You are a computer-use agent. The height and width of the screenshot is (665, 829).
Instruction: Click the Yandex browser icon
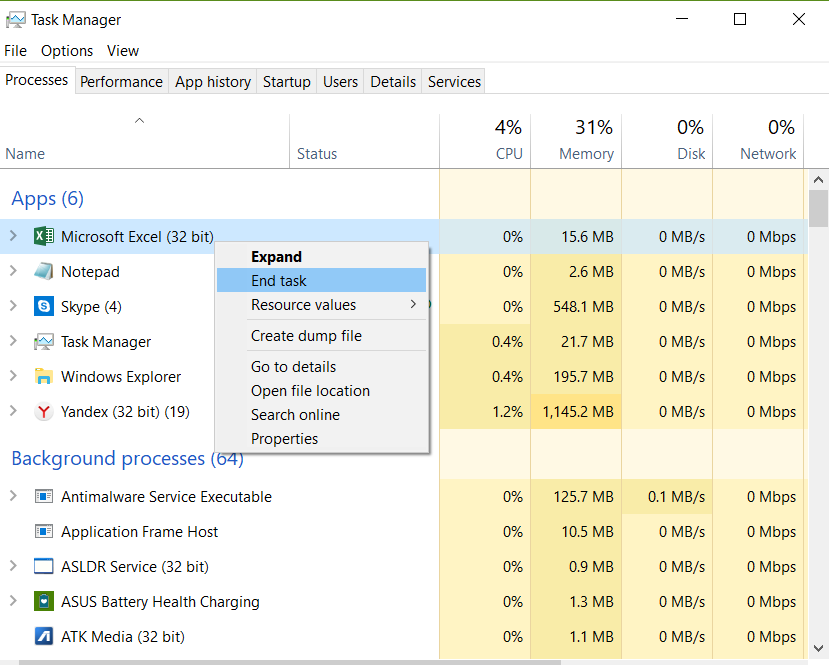tap(43, 411)
